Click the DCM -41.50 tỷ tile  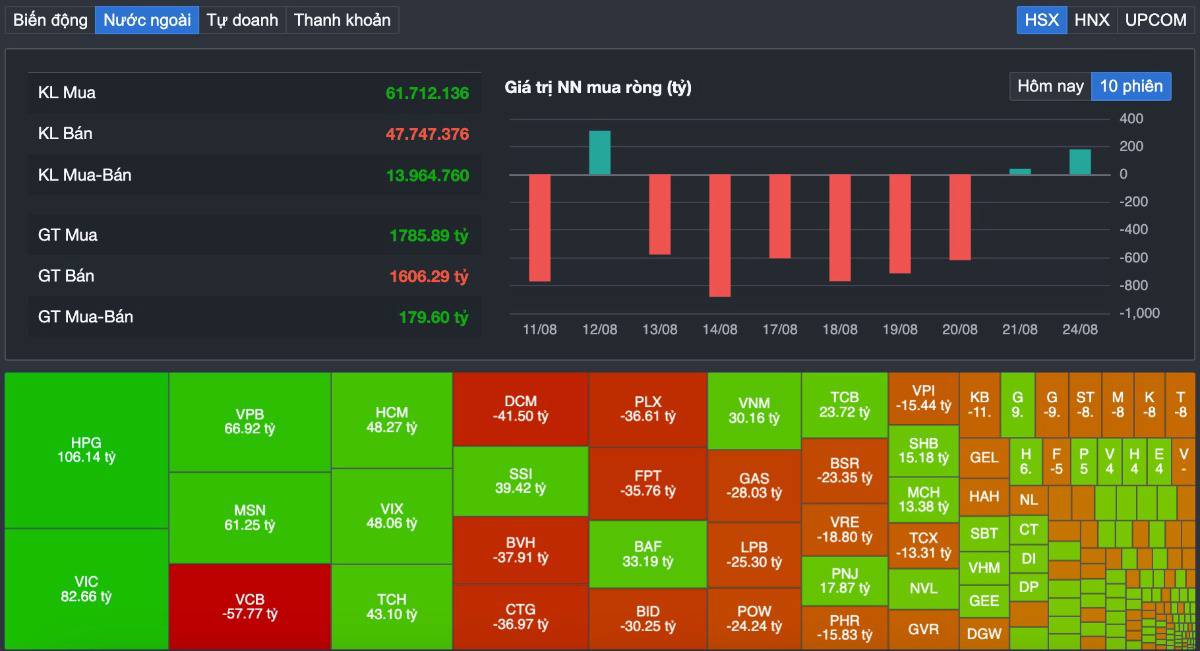[x=521, y=409]
